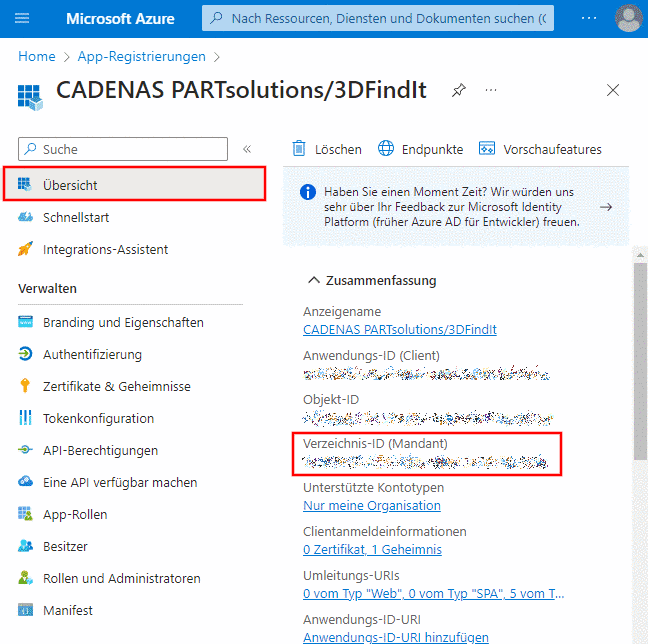Viewport: 648px width, 644px height.
Task: Open the Umleitungs-URIs link
Action: 434,594
